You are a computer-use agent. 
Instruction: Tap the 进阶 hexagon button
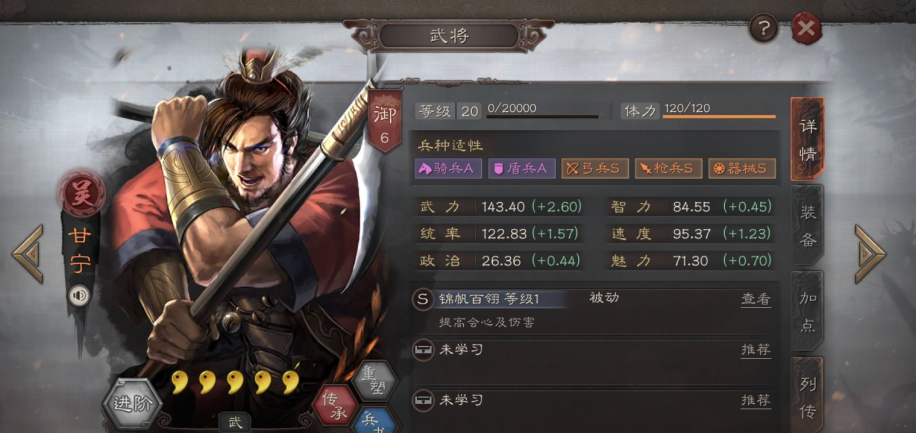click(132, 404)
